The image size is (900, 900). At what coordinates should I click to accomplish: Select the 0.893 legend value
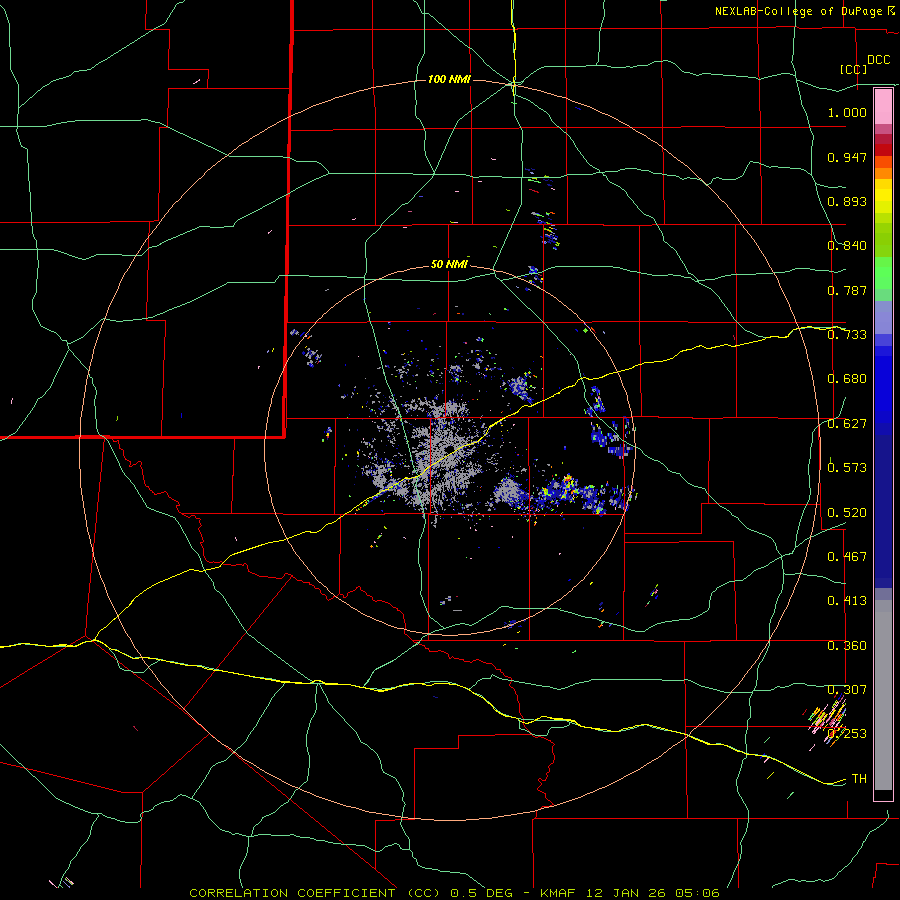847,201
